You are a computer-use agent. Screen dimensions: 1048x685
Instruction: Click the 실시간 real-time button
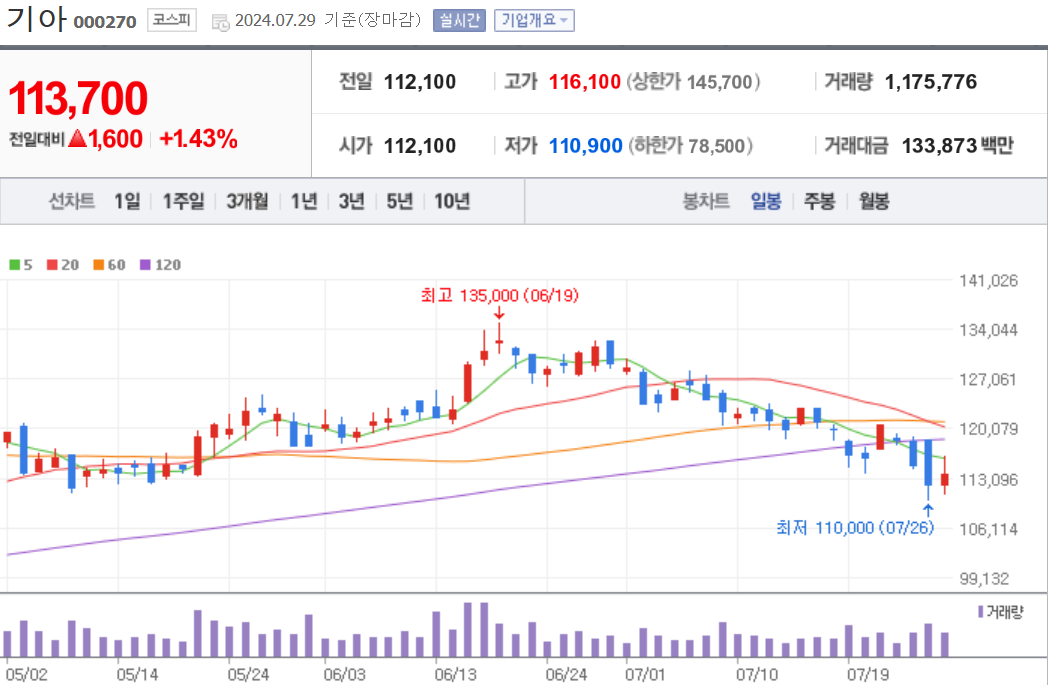coord(459,21)
